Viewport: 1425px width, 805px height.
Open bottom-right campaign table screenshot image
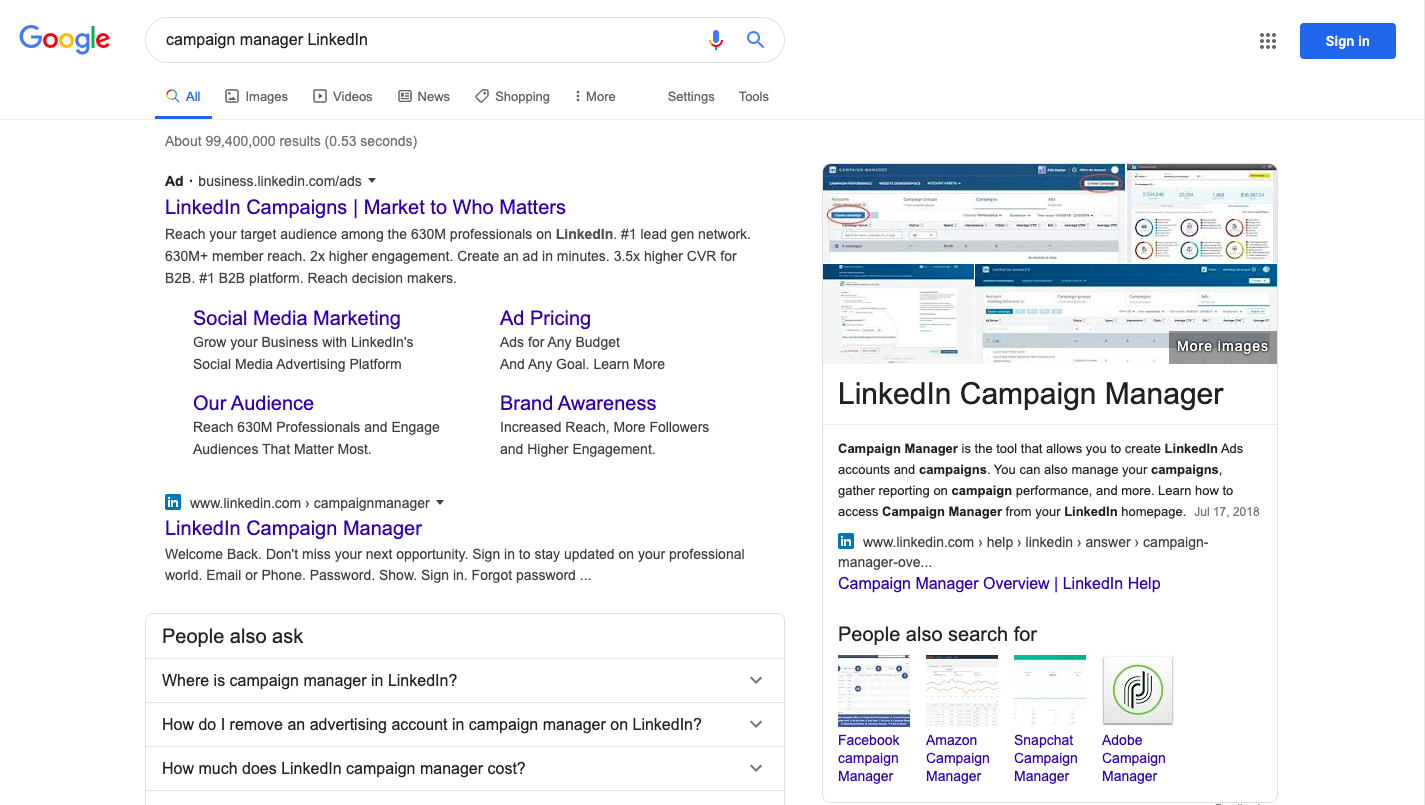tap(1126, 314)
